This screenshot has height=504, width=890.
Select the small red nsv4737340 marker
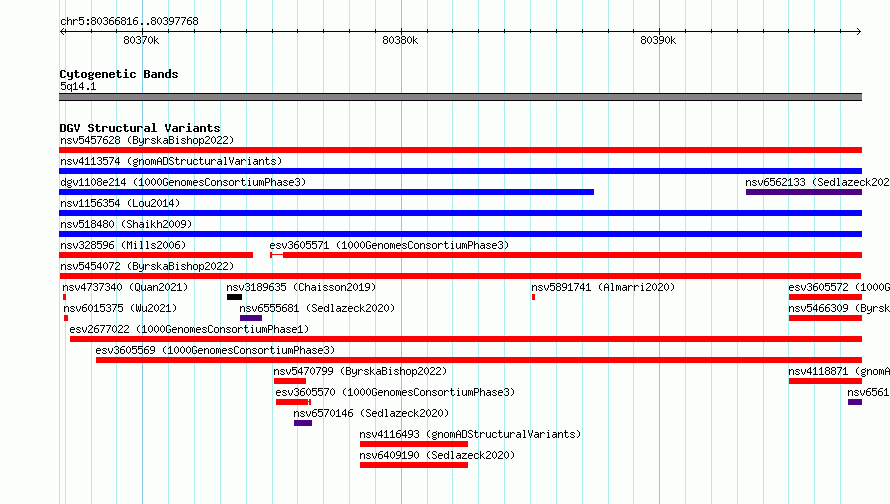pos(65,297)
